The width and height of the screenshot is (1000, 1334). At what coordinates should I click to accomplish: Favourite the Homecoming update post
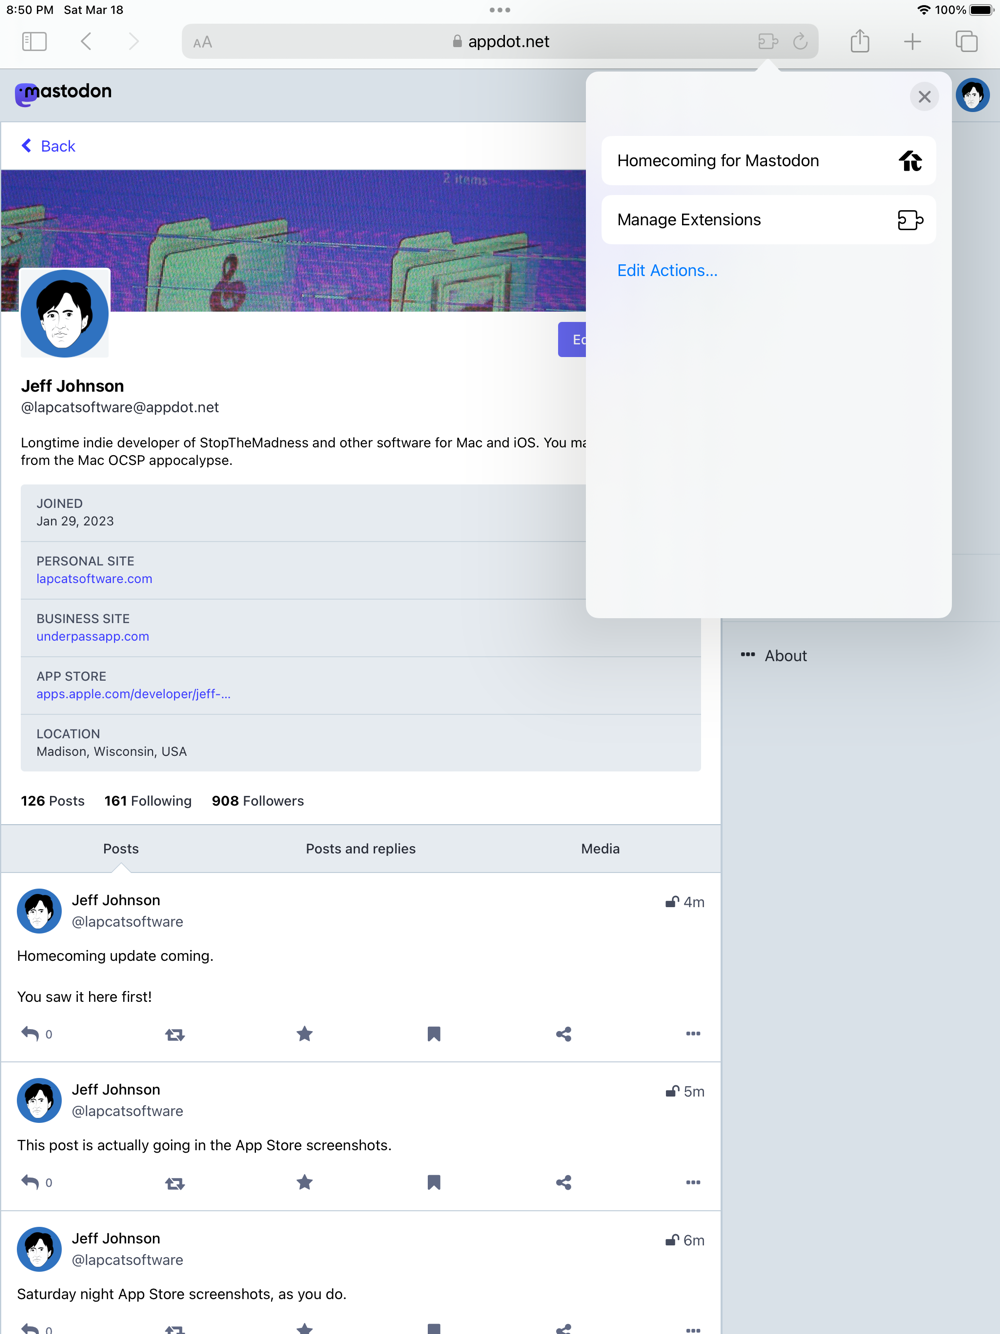click(305, 1034)
